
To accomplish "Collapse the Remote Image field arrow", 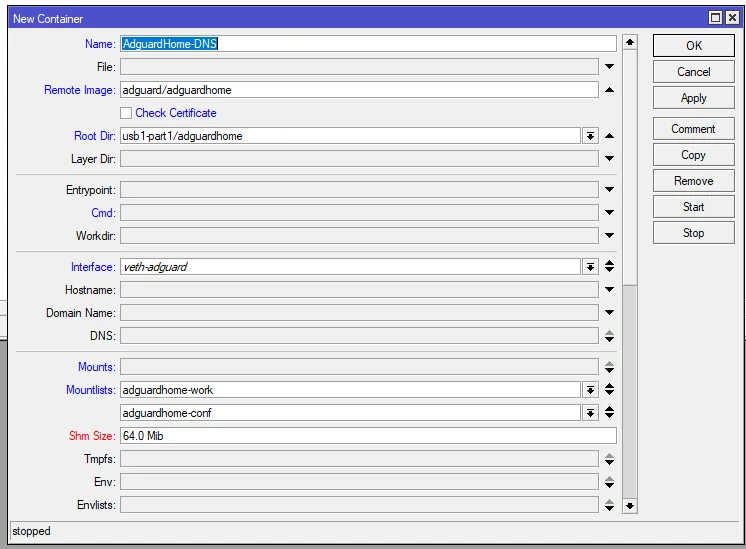I will tap(609, 90).
